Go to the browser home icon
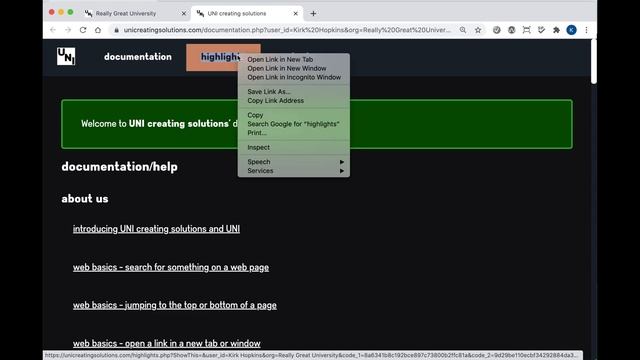640x360 pixels. pos(98,30)
